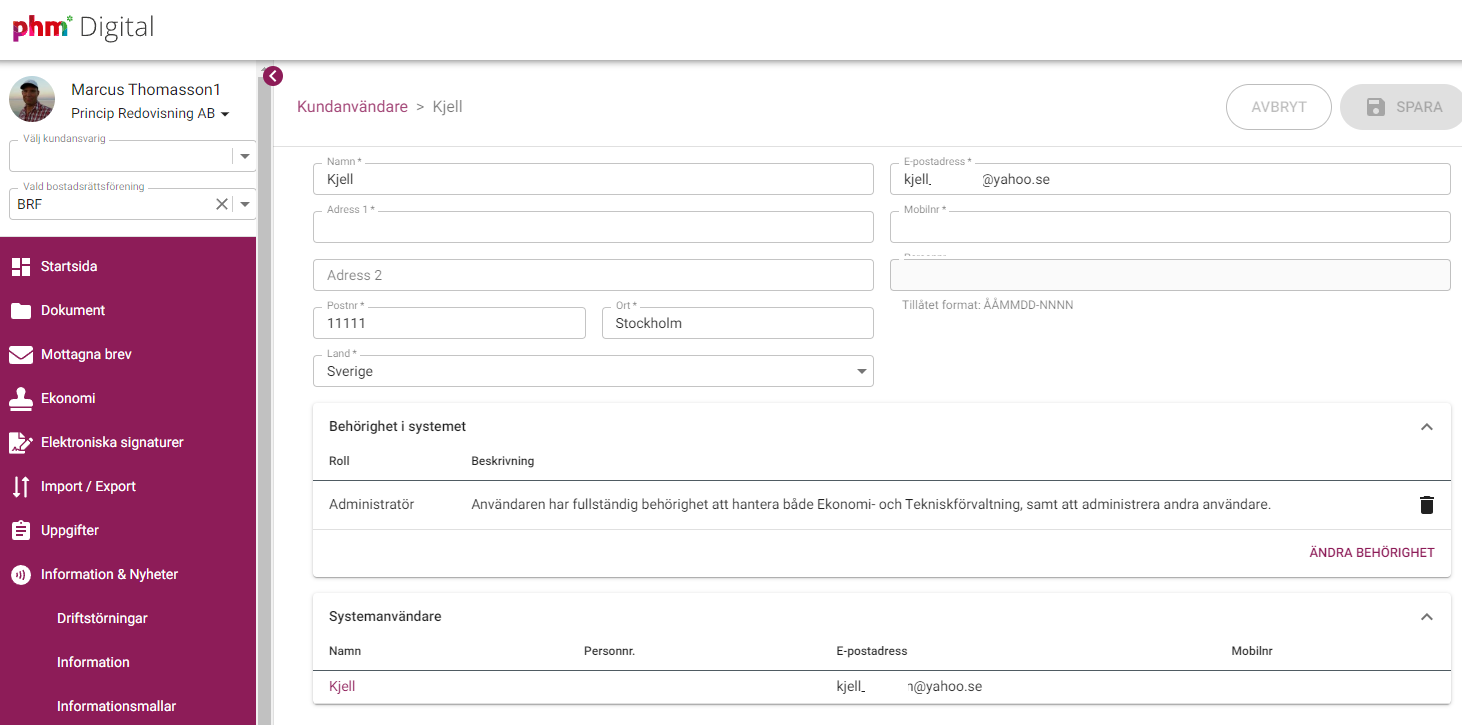Delete the Administratör role with trash icon
This screenshot has height=725, width=1462.
1426,505
